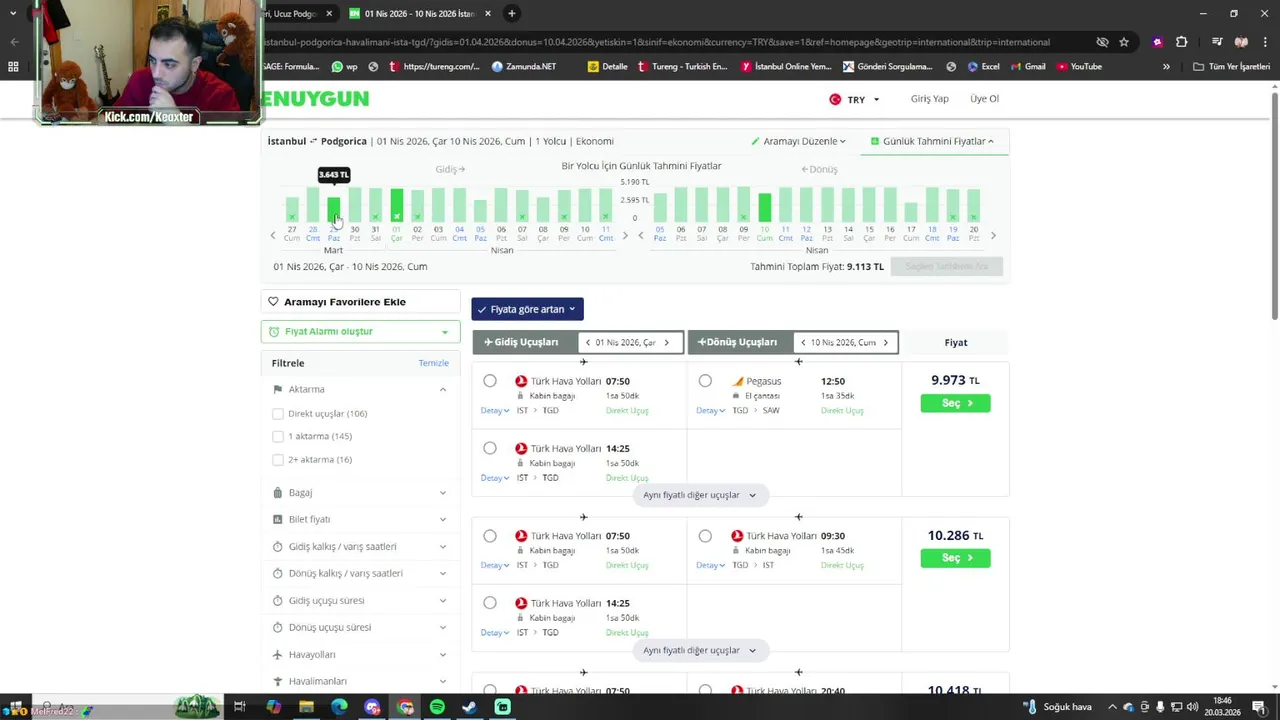
Task: Check the 2+ aktarma (16) filter
Action: click(278, 460)
